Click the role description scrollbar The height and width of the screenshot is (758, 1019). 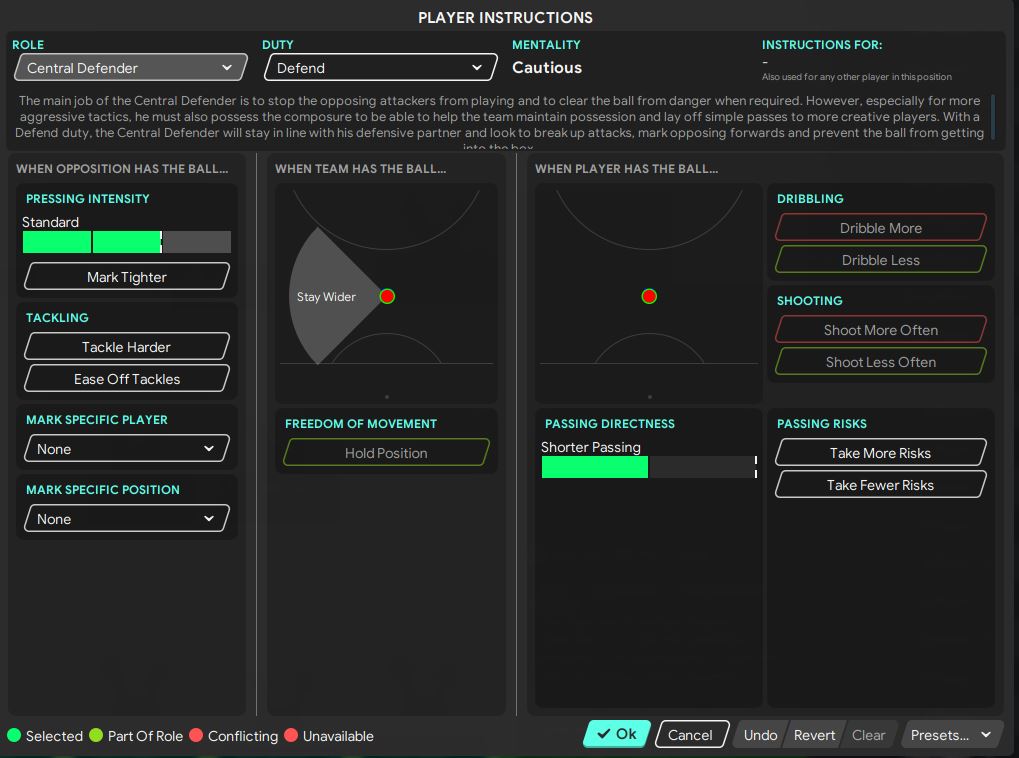coord(993,117)
